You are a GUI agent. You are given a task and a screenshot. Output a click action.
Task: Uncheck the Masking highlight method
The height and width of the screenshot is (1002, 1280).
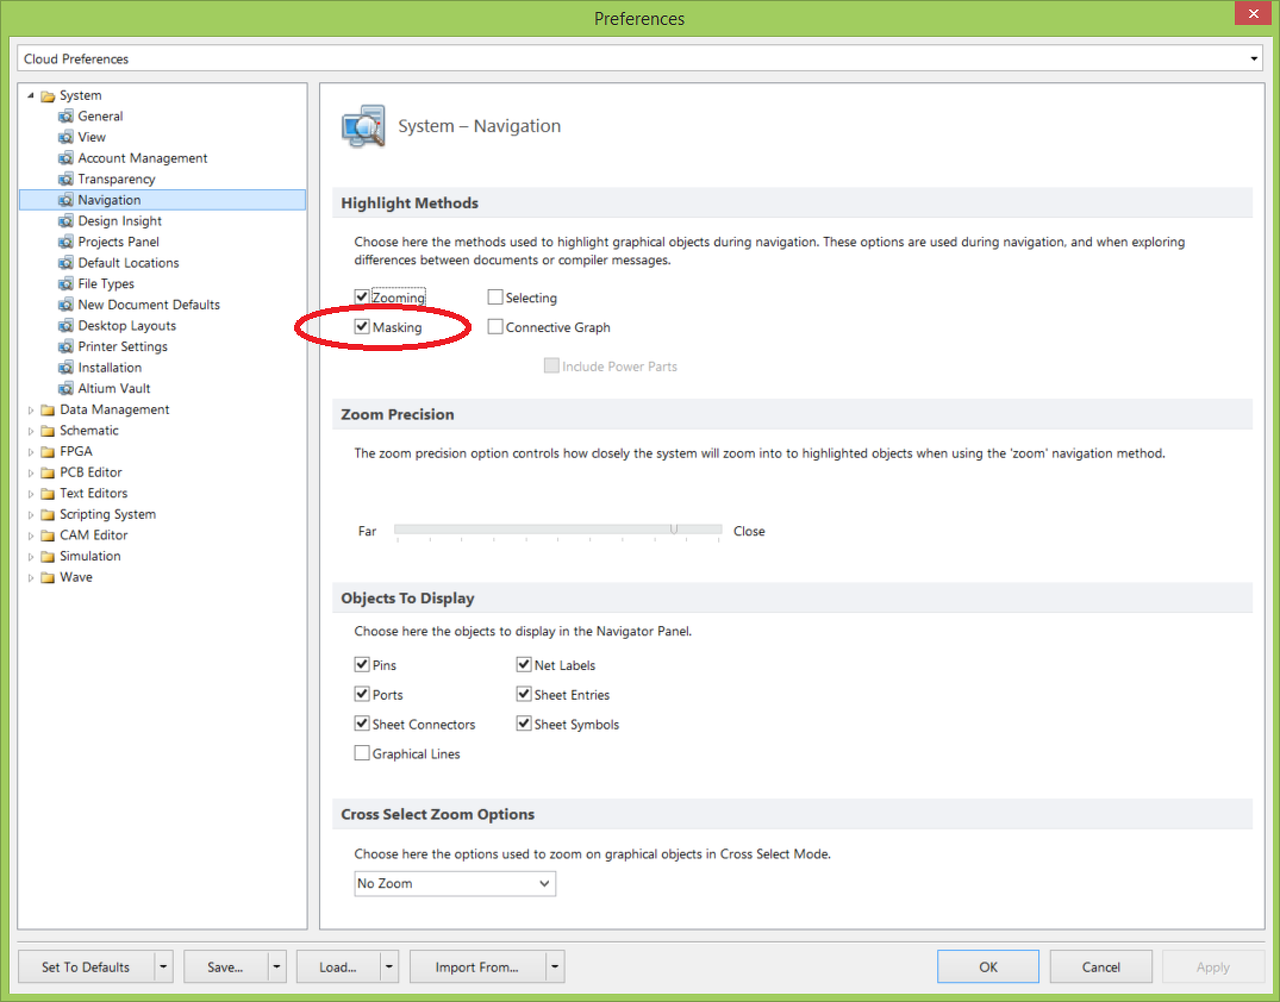[362, 327]
